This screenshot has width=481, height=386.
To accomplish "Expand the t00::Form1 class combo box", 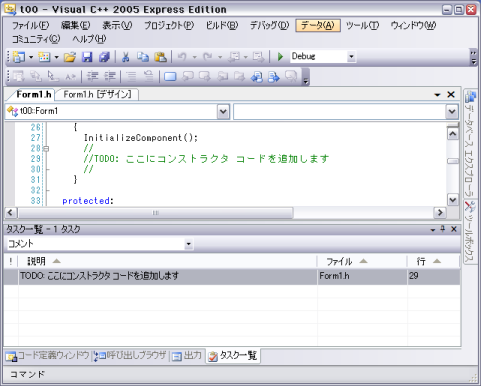I will click(x=223, y=112).
